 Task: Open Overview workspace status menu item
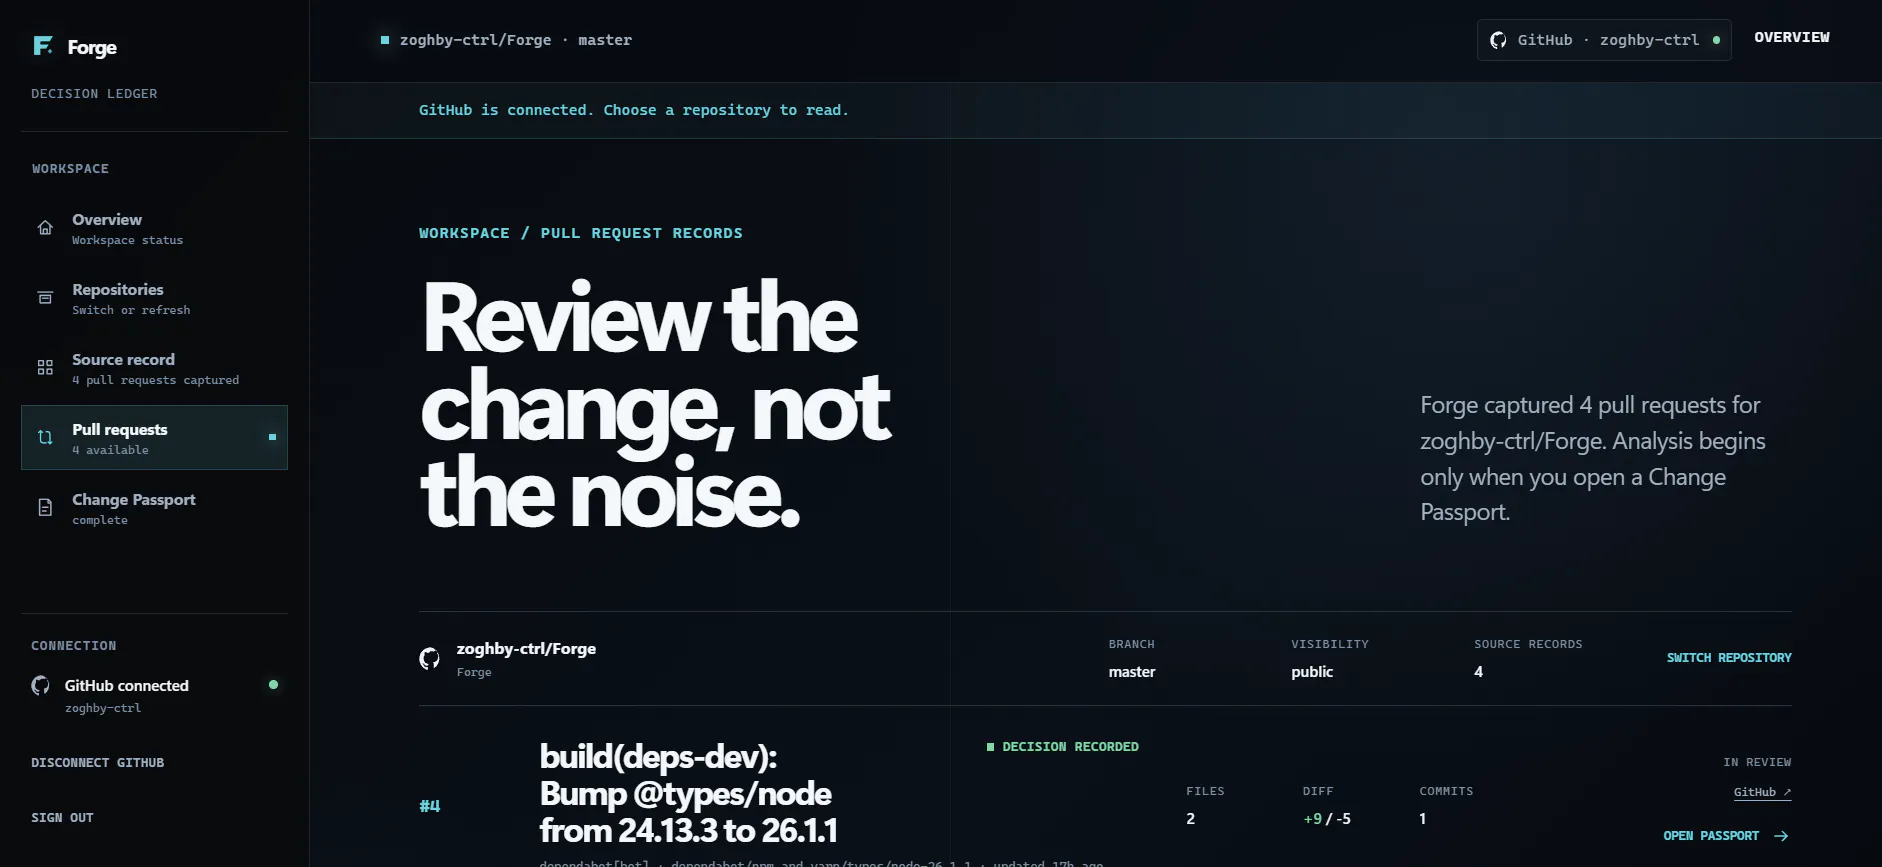click(x=154, y=228)
